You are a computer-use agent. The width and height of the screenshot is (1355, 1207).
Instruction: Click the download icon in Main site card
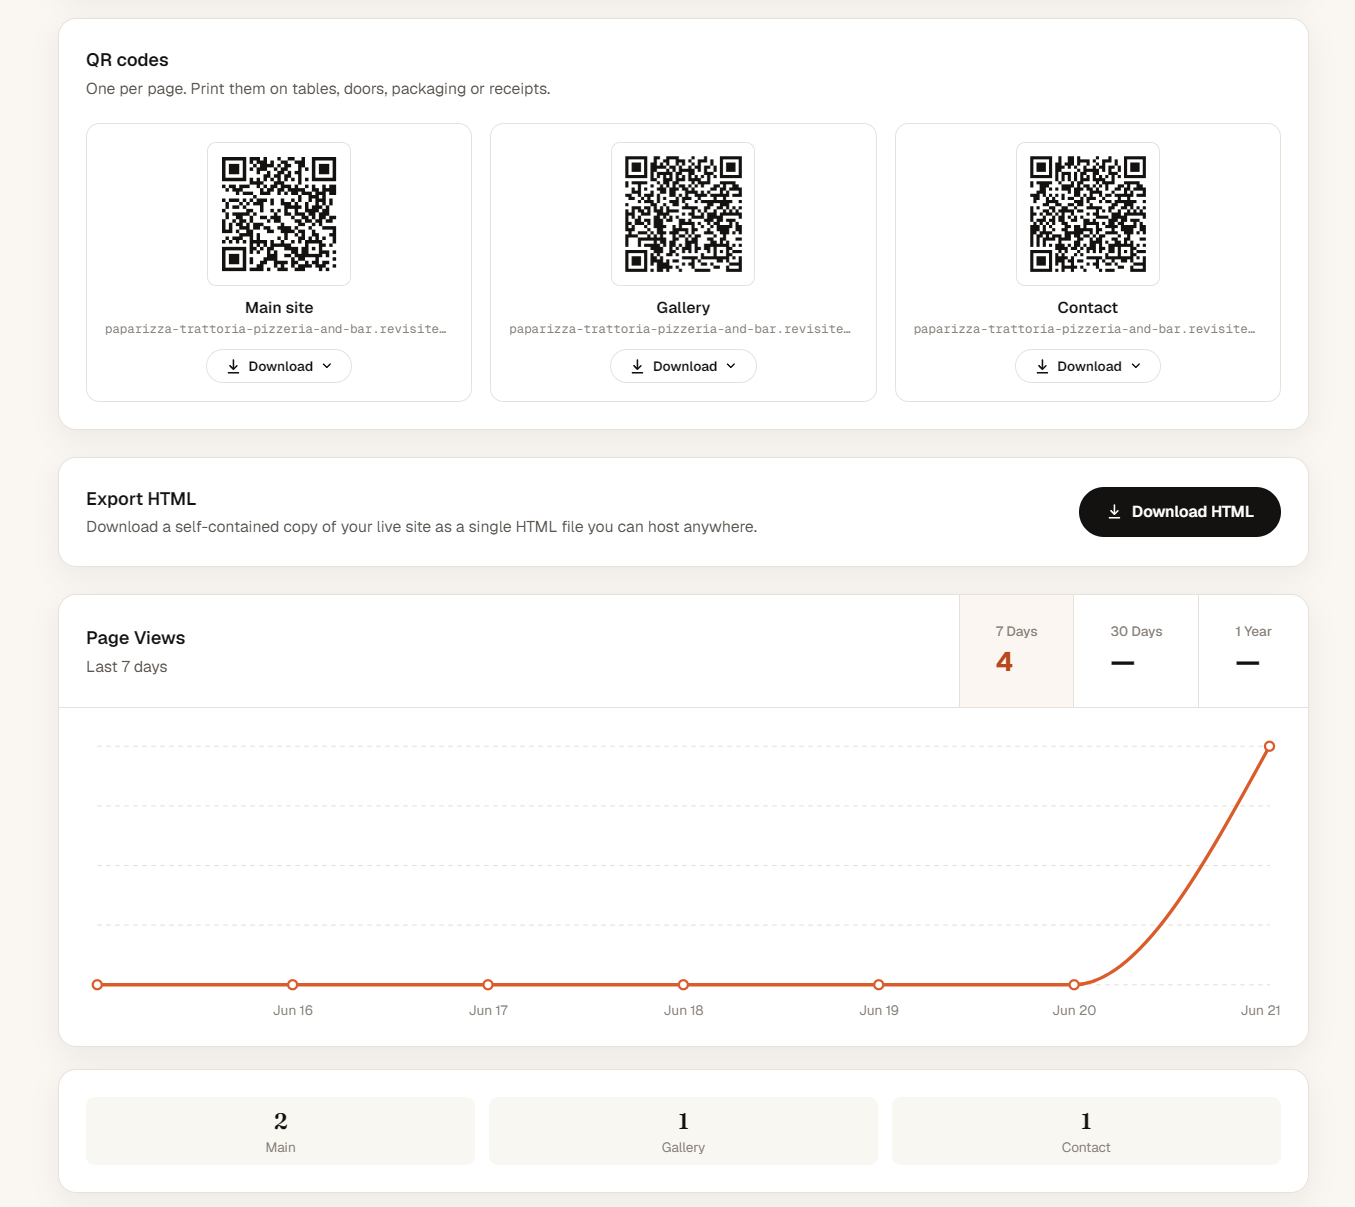[233, 367]
